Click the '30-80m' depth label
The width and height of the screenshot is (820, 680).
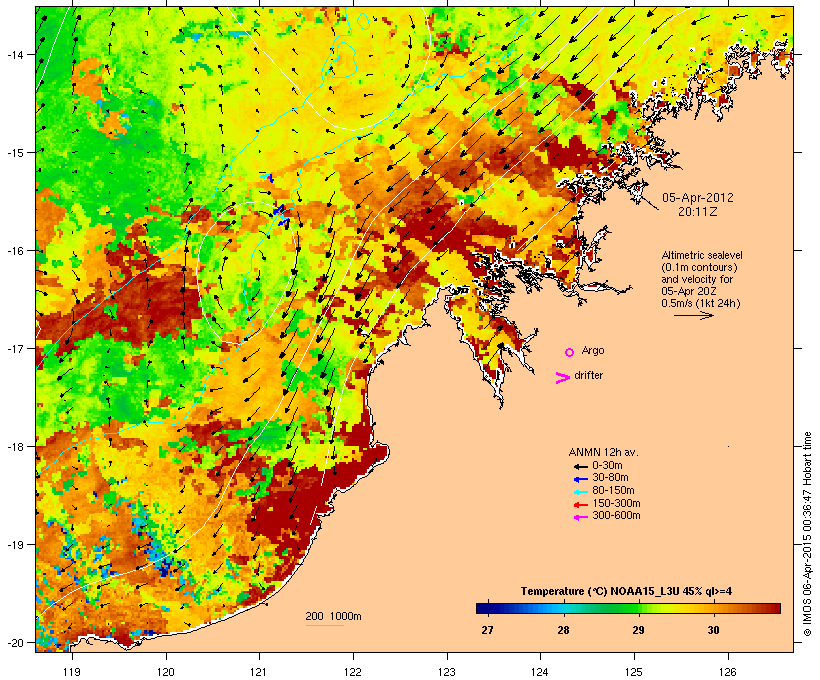(610, 478)
